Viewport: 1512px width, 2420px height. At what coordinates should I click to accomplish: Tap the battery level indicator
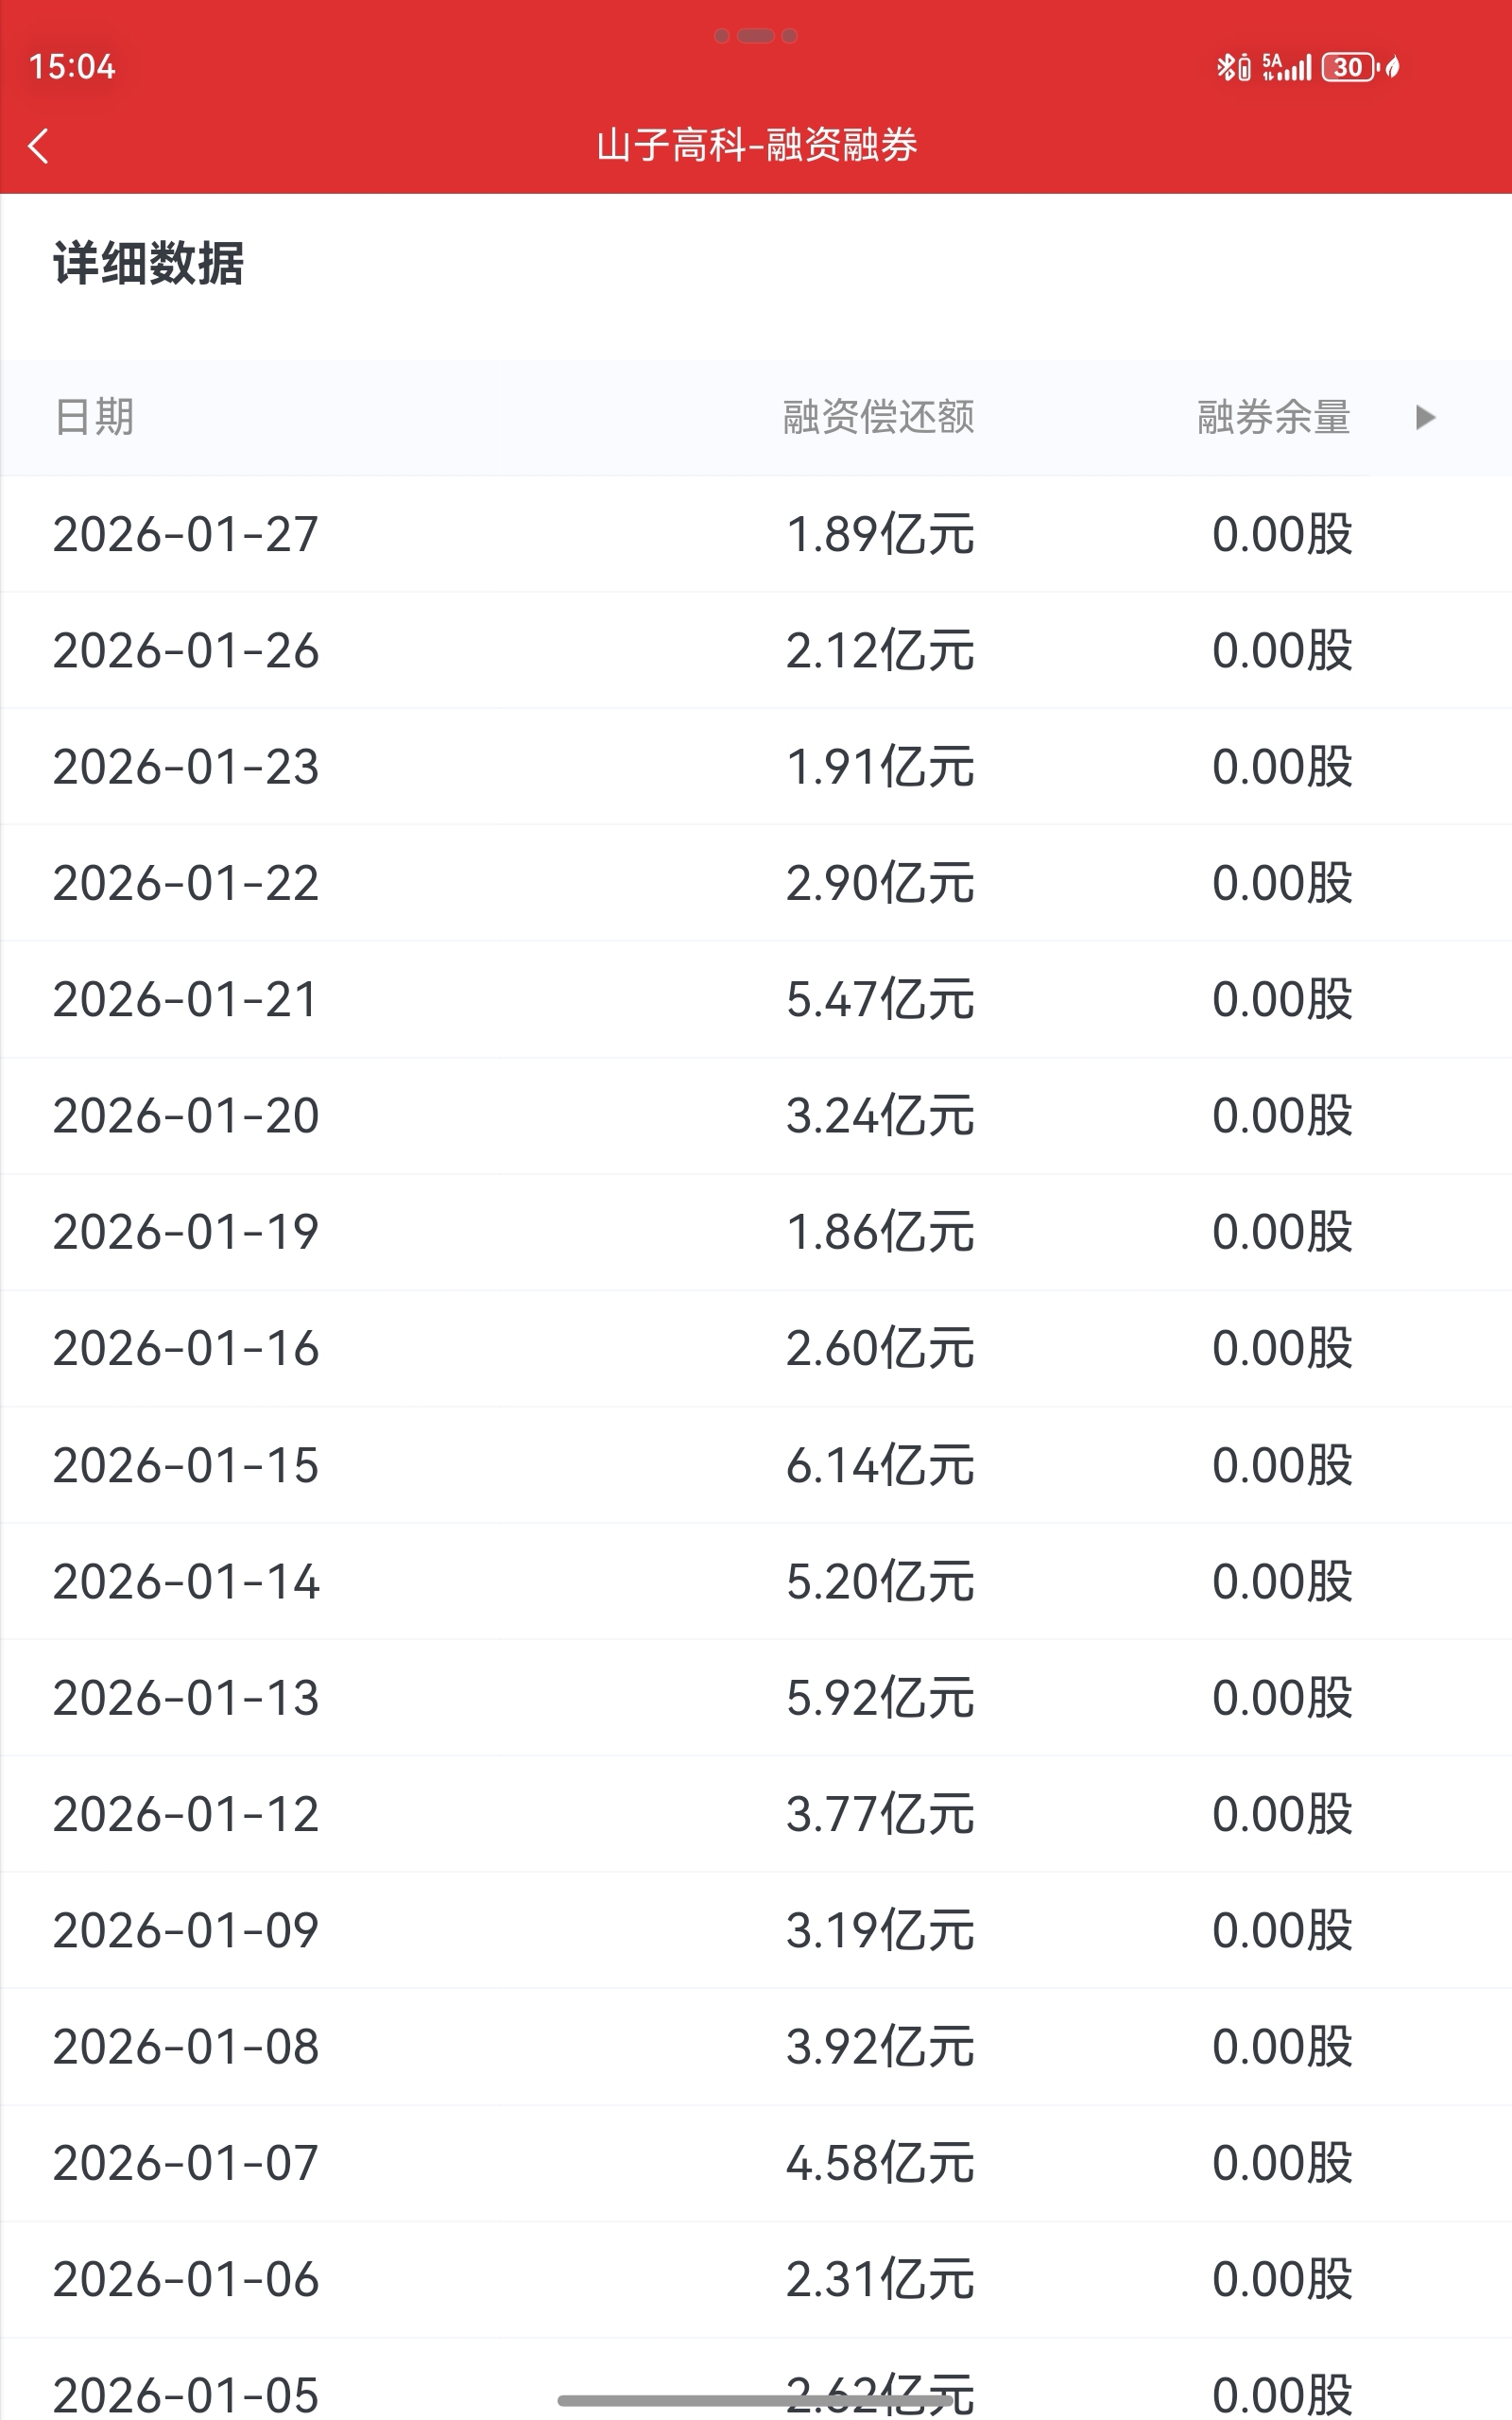(x=1348, y=67)
